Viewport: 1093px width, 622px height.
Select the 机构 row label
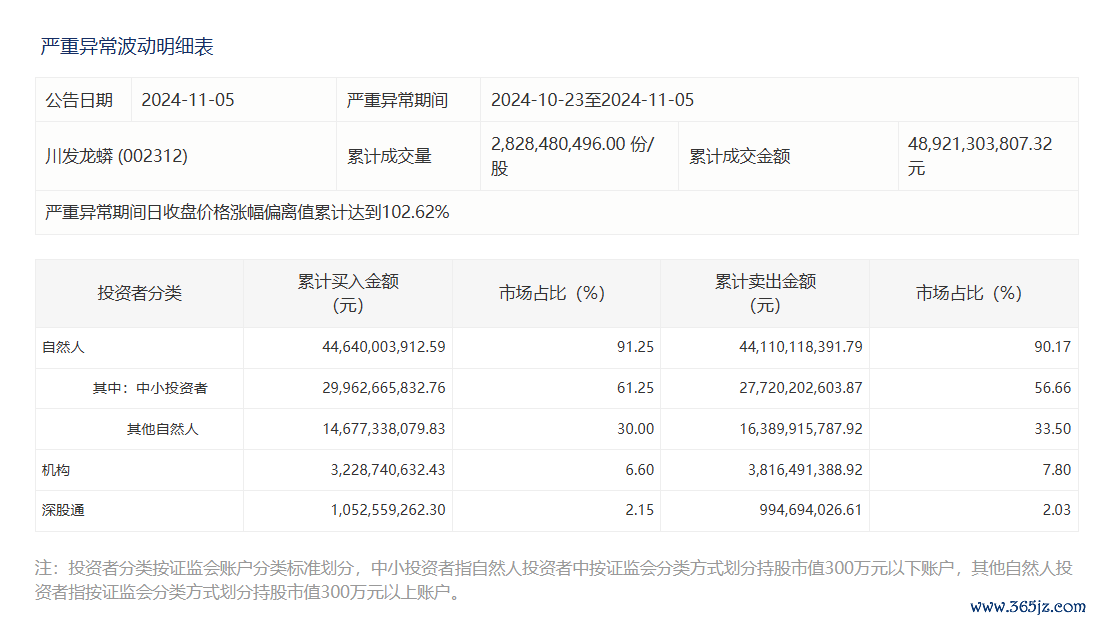[56, 471]
